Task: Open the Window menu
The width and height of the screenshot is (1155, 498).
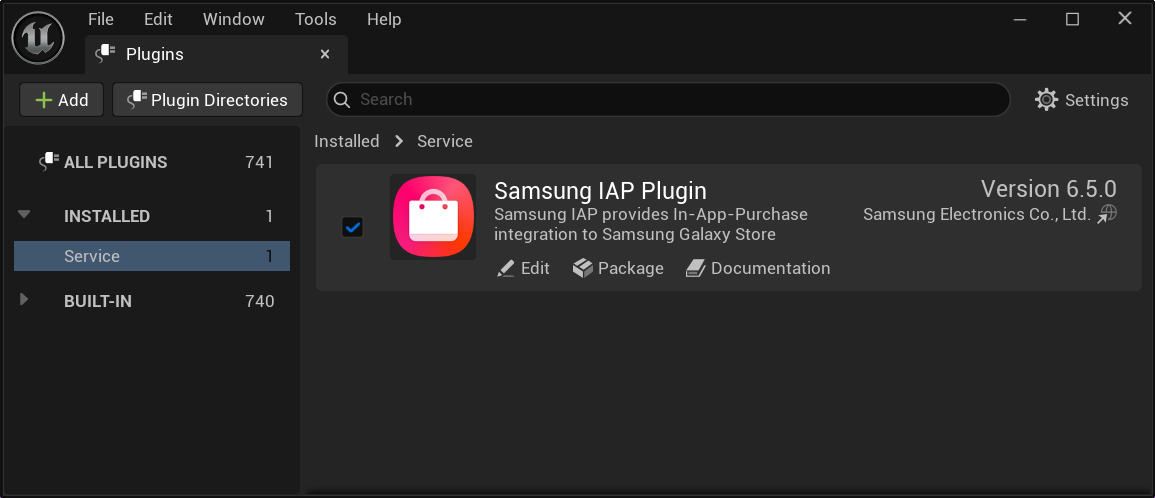Action: pos(233,19)
